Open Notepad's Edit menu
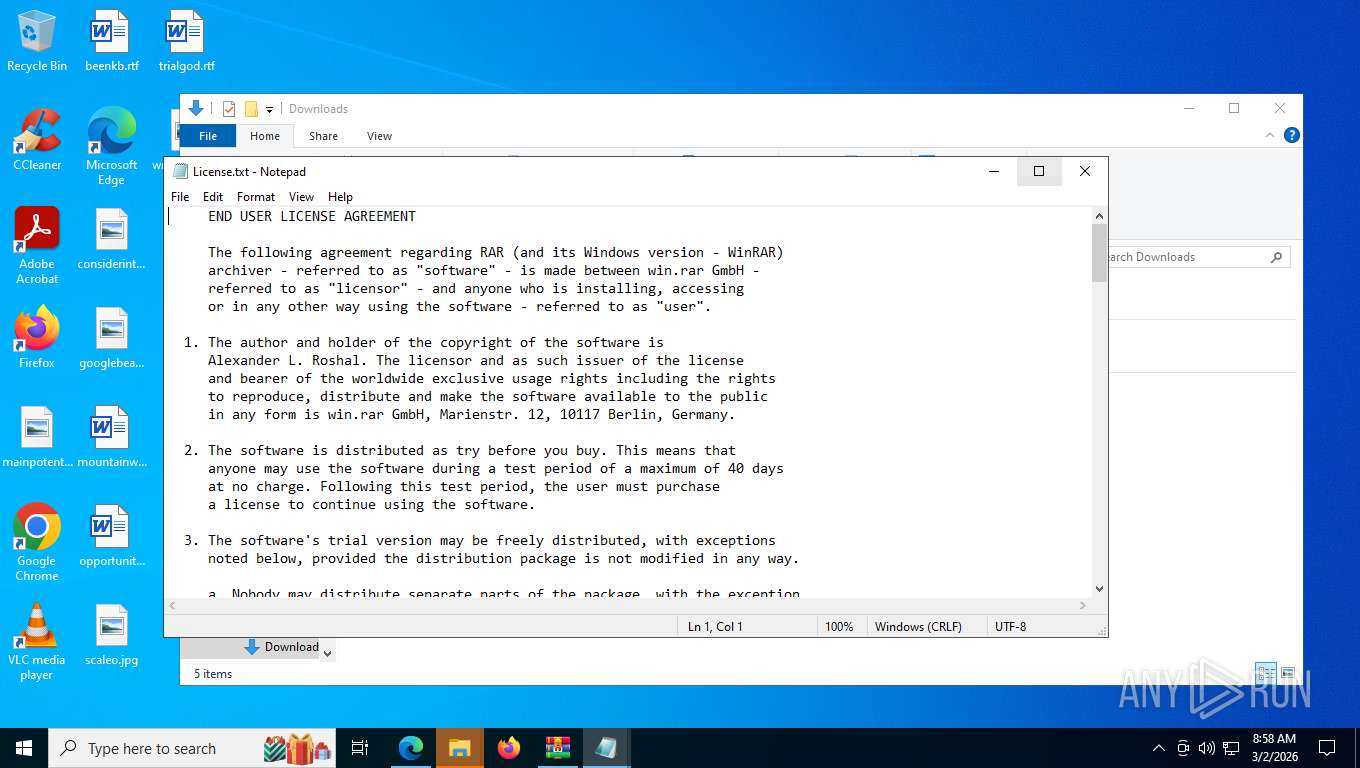The width and height of the screenshot is (1360, 768). point(213,197)
